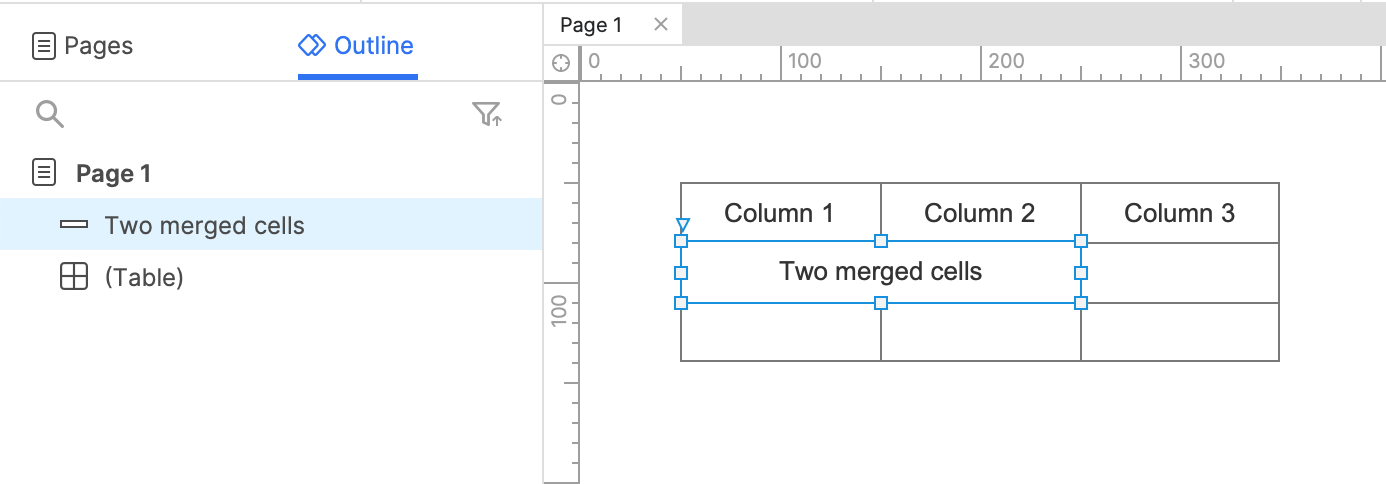Open the Pages panel tab

(x=82, y=46)
